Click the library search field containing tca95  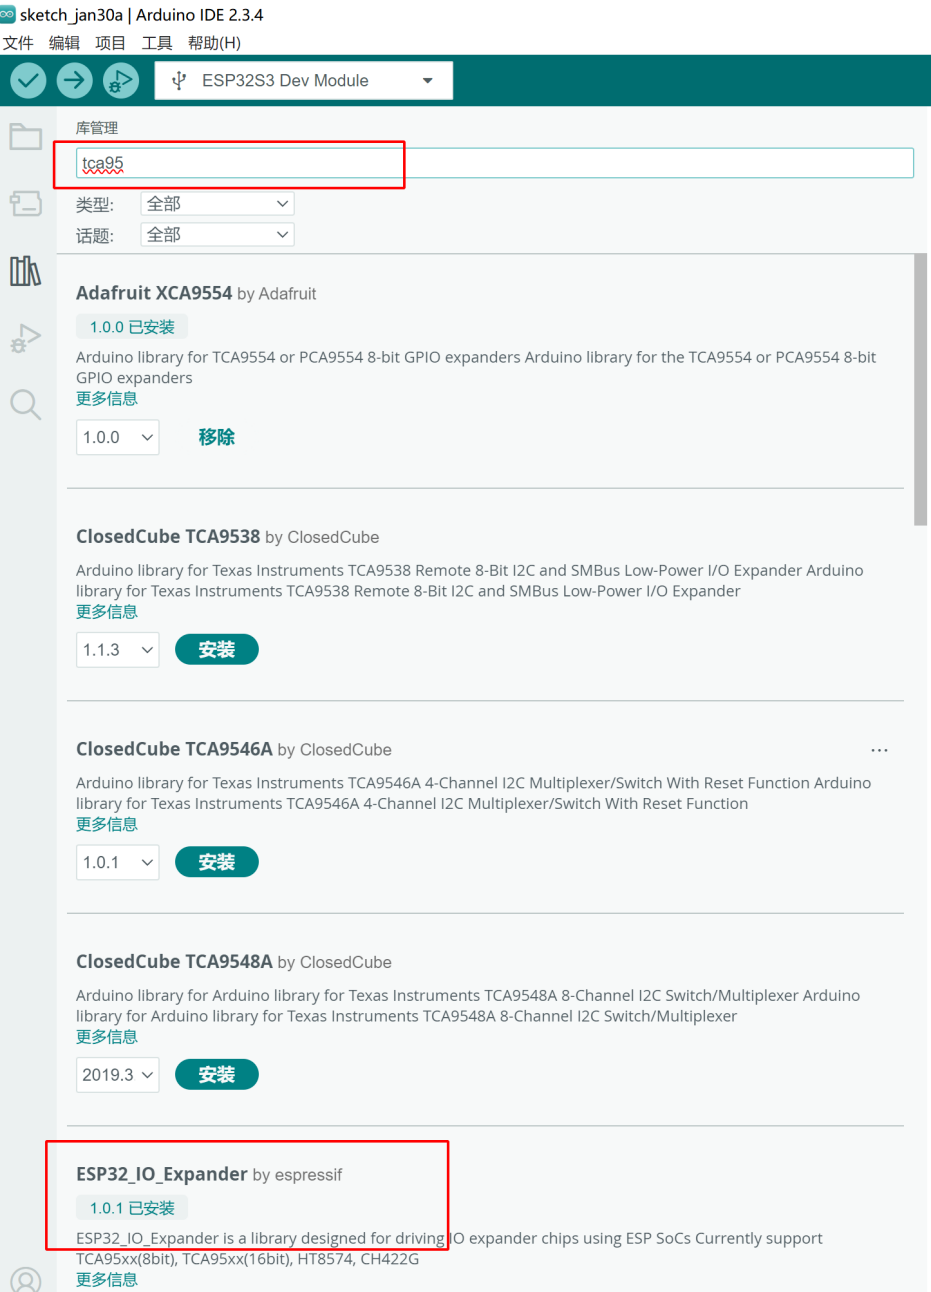point(495,163)
